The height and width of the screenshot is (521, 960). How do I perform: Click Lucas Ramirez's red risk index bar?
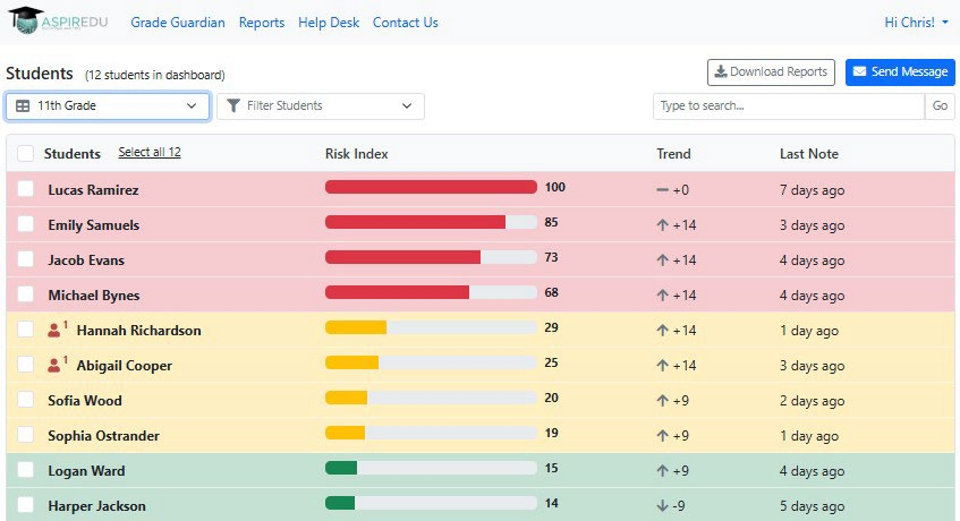431,187
